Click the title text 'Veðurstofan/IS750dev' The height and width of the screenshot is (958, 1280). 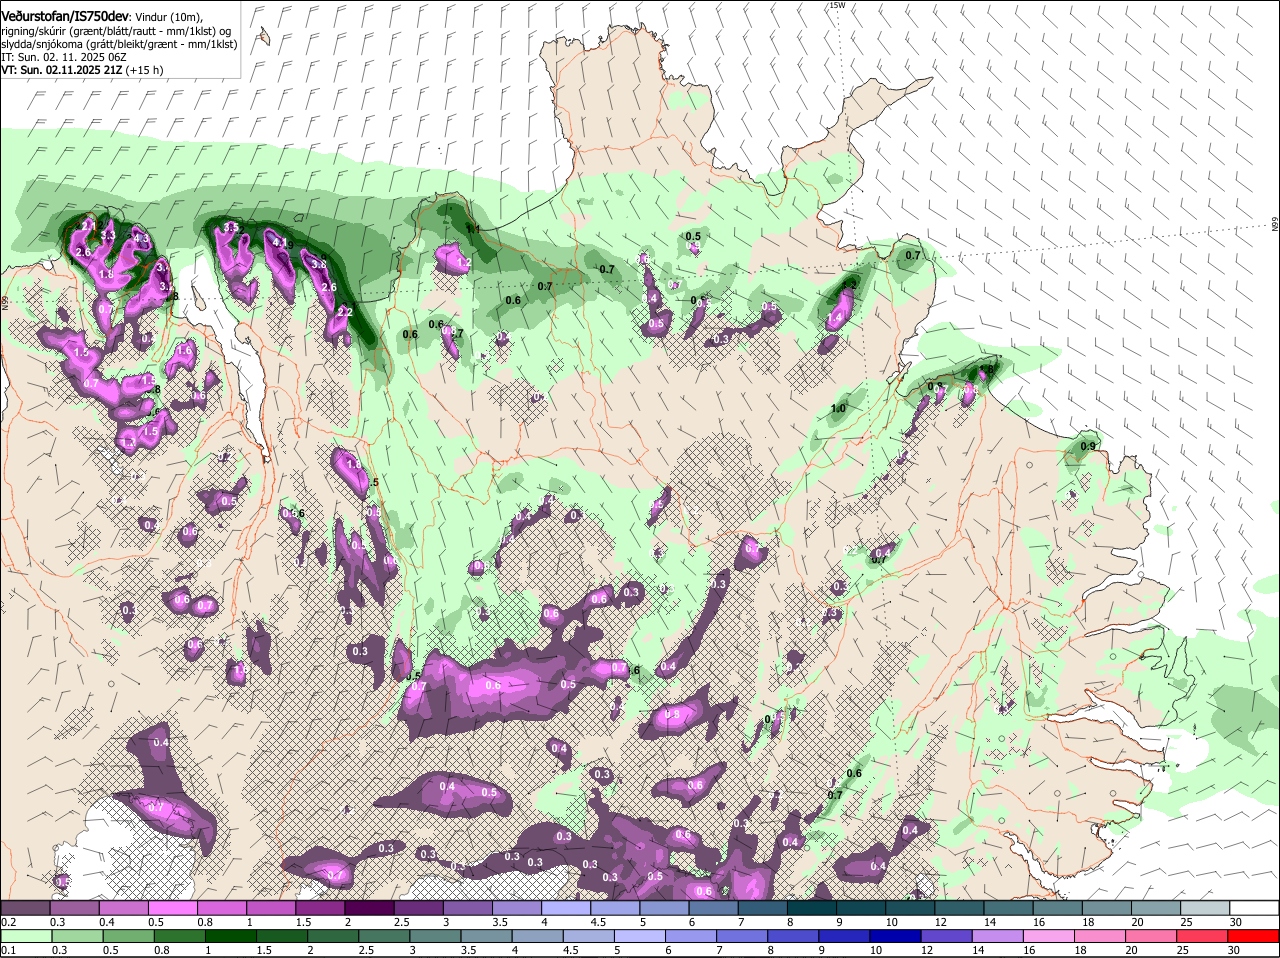click(x=66, y=17)
